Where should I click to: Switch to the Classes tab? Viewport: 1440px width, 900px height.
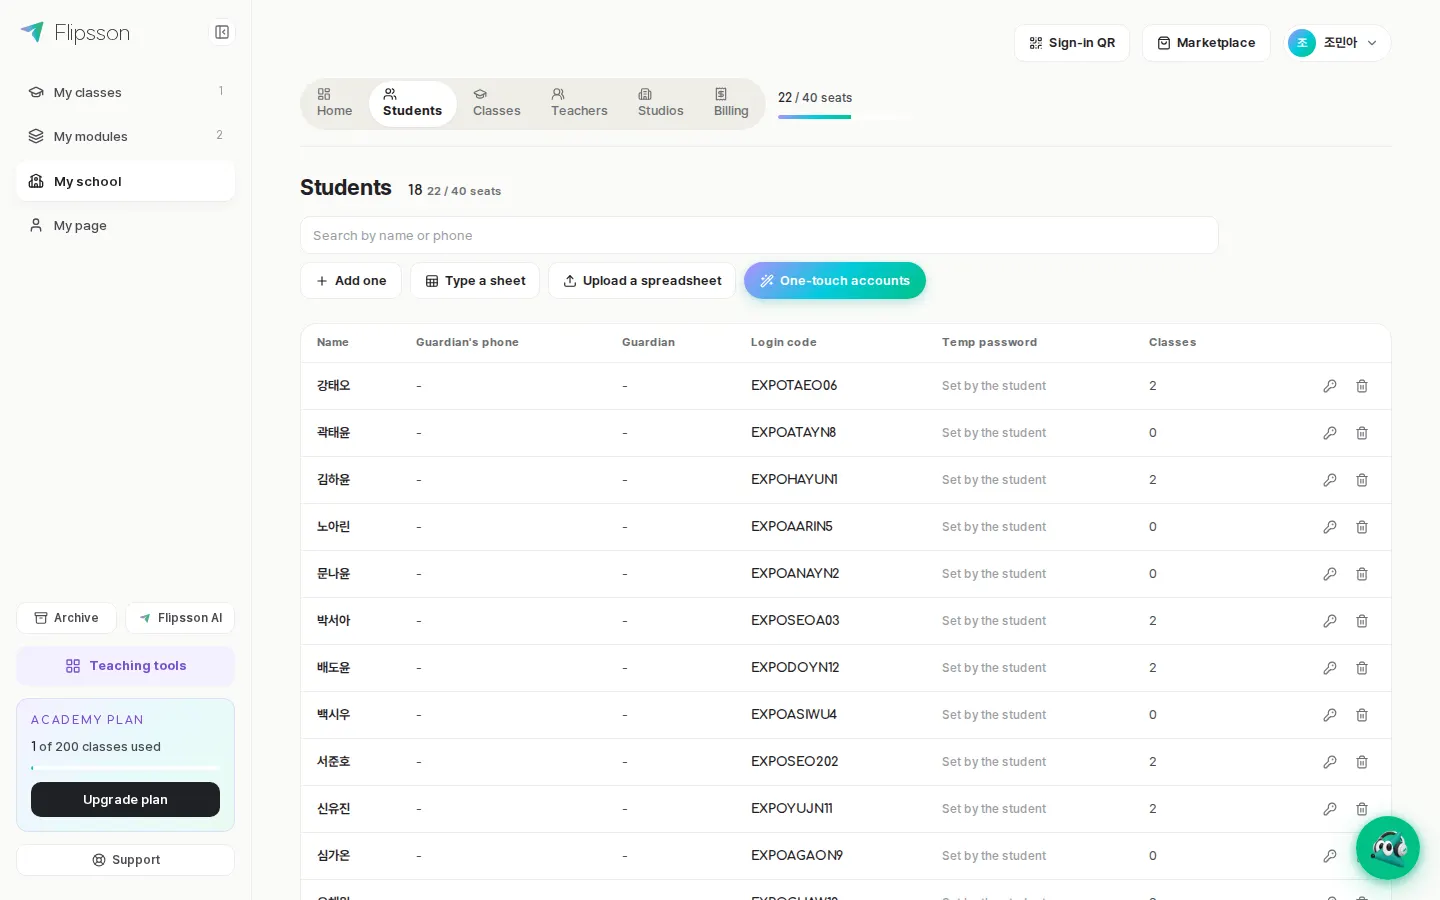(497, 103)
